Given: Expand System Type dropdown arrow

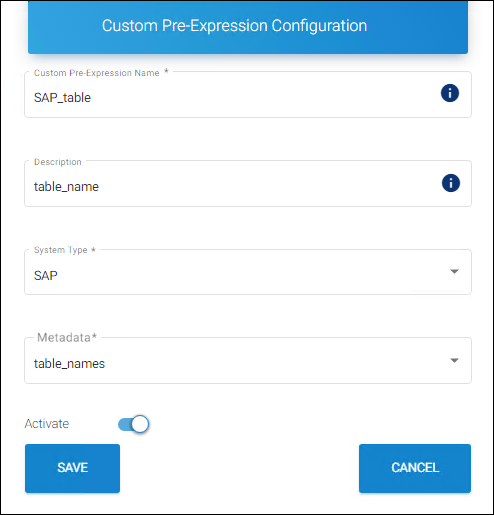Looking at the screenshot, I should [x=454, y=271].
